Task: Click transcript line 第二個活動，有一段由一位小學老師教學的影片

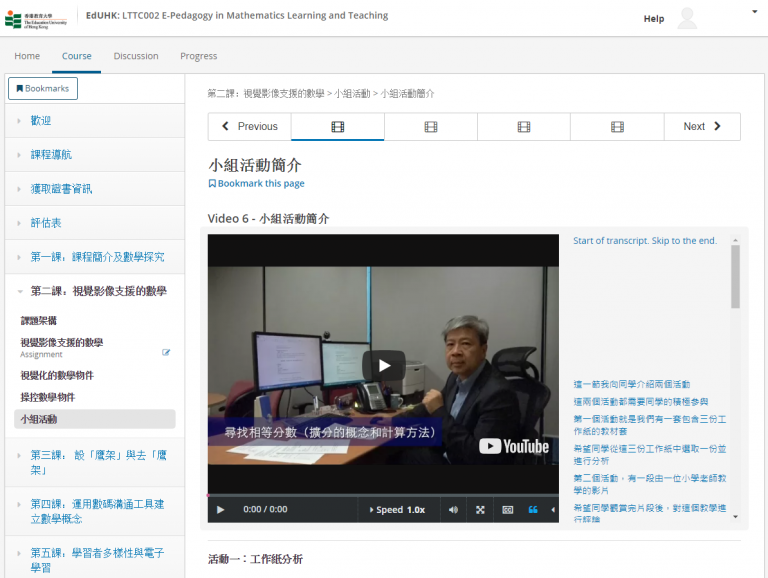Action: pos(649,483)
